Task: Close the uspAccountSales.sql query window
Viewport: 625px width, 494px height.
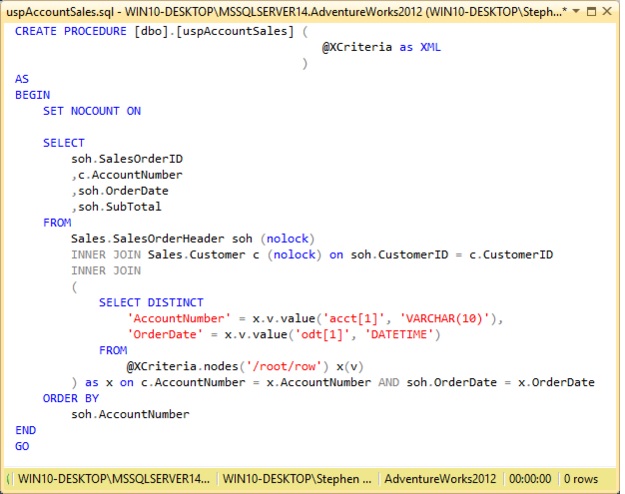Action: pos(607,11)
